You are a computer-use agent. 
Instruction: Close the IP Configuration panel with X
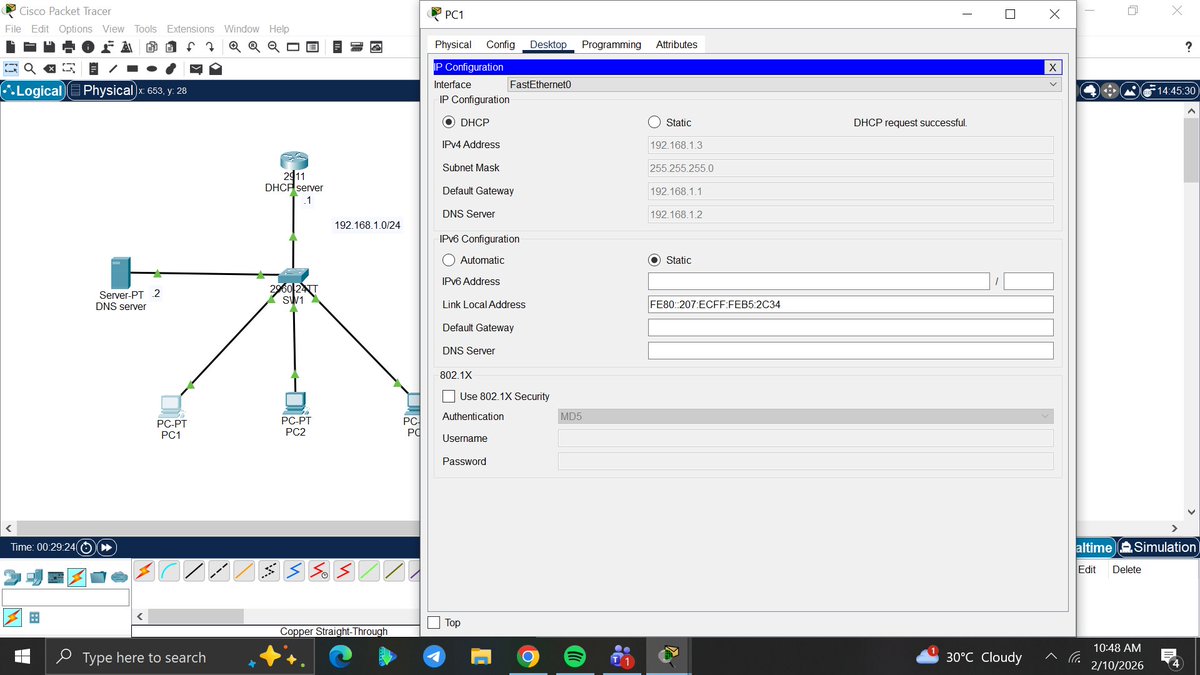pyautogui.click(x=1052, y=67)
